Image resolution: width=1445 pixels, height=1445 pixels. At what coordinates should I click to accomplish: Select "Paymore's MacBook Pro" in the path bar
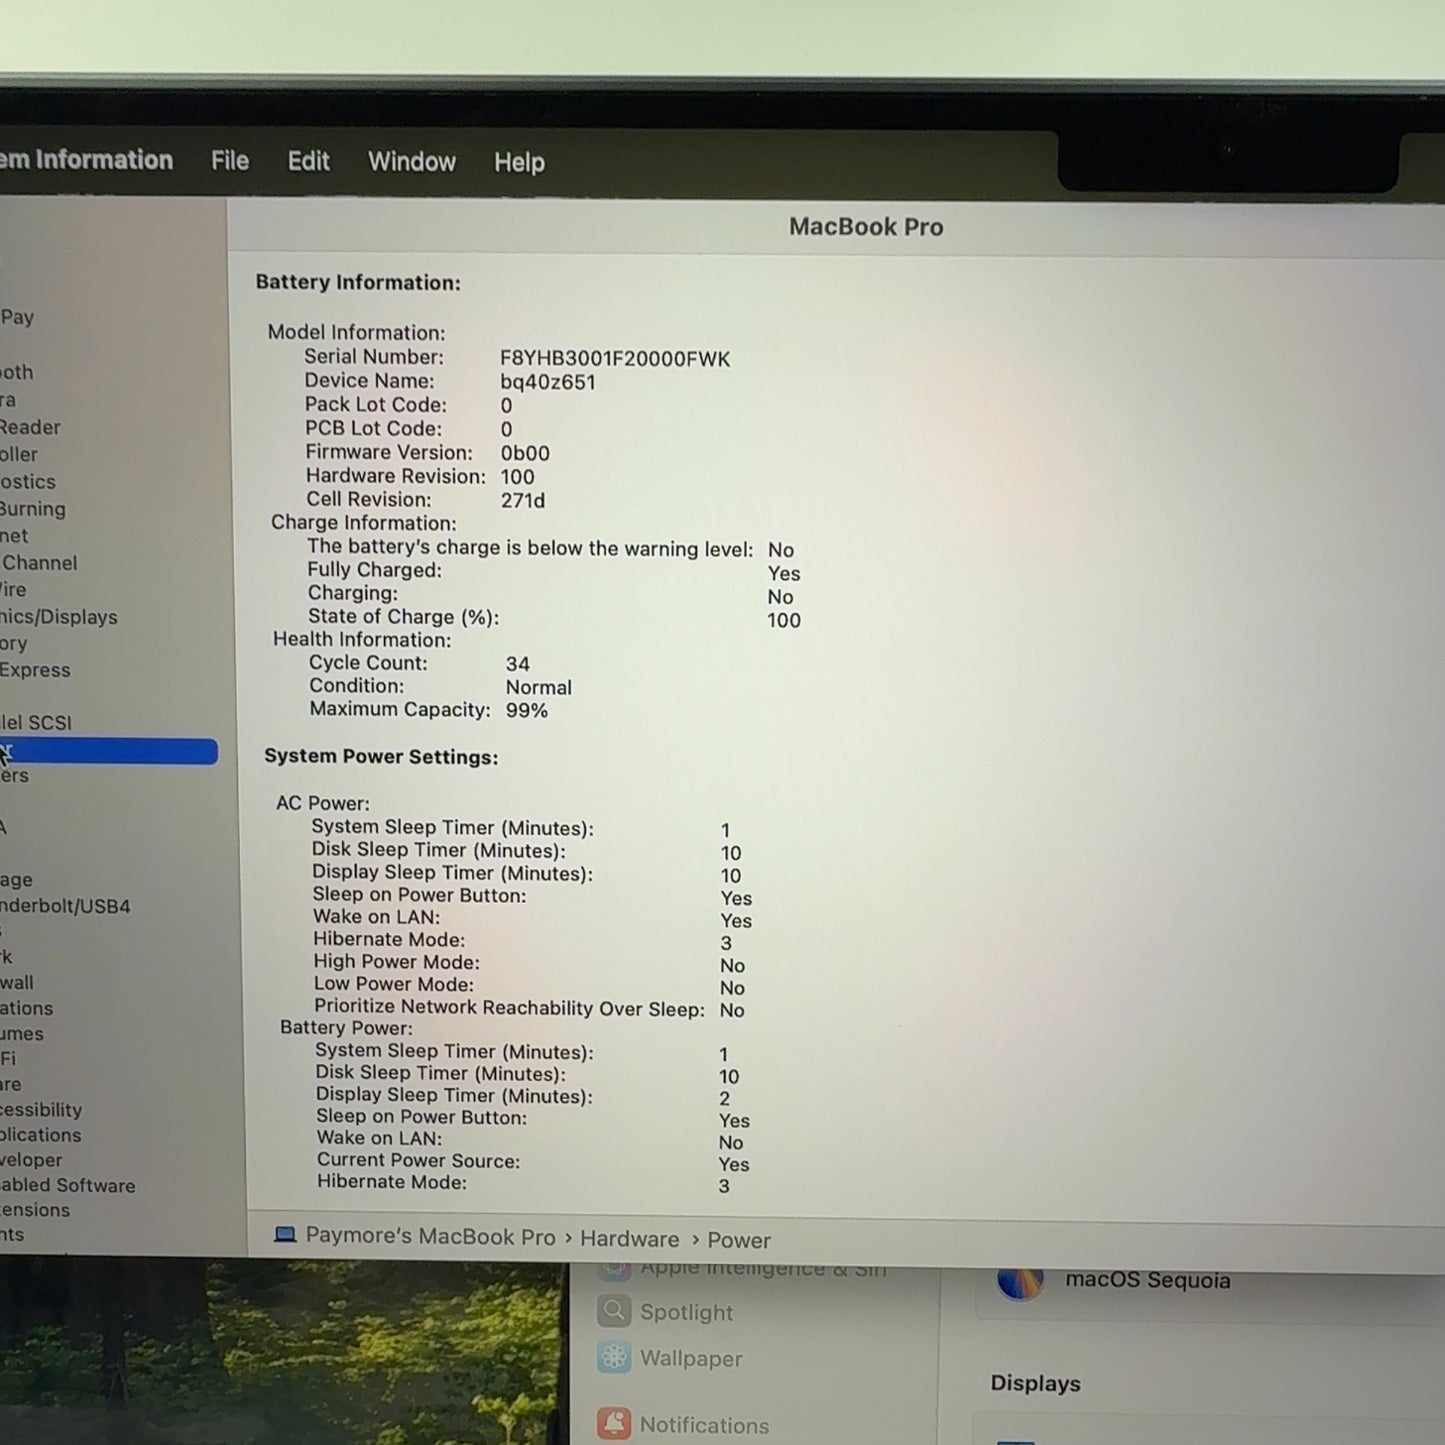pos(430,1237)
